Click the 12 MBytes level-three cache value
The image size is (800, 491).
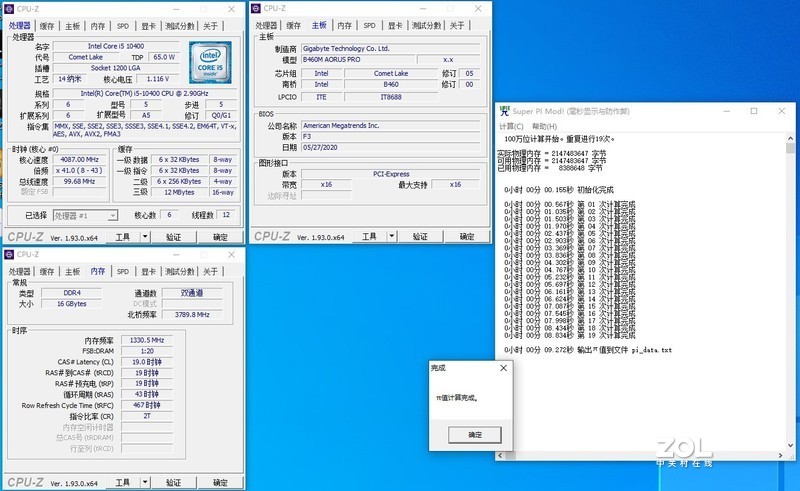(x=179, y=192)
